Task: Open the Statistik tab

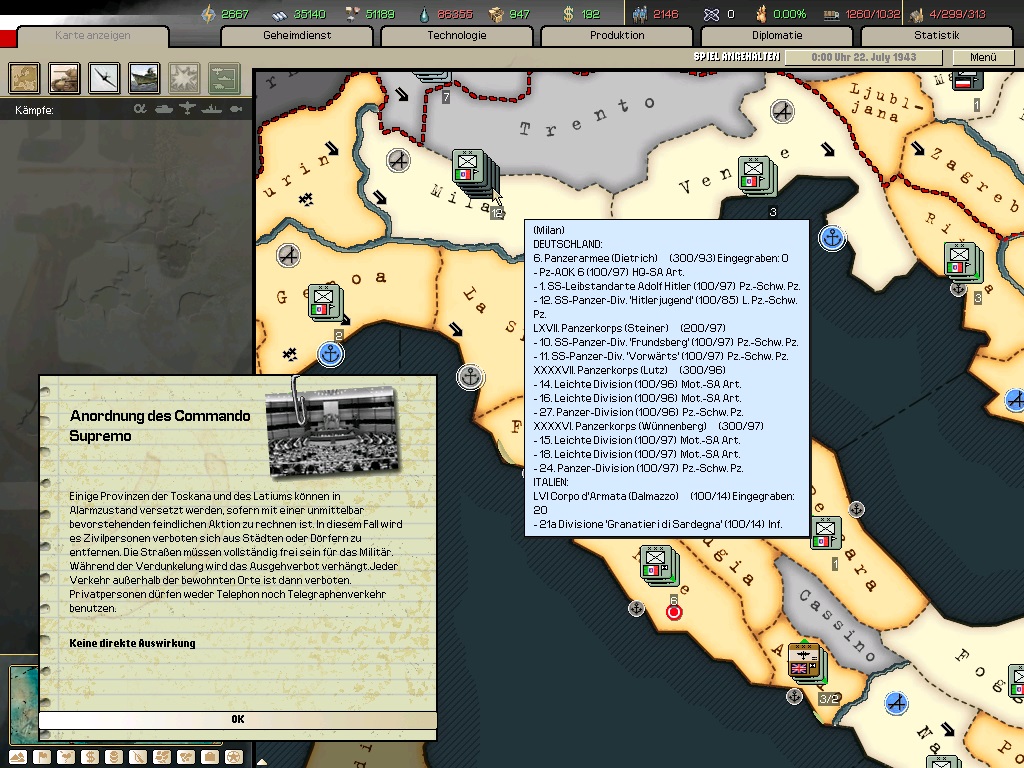Action: (x=937, y=36)
